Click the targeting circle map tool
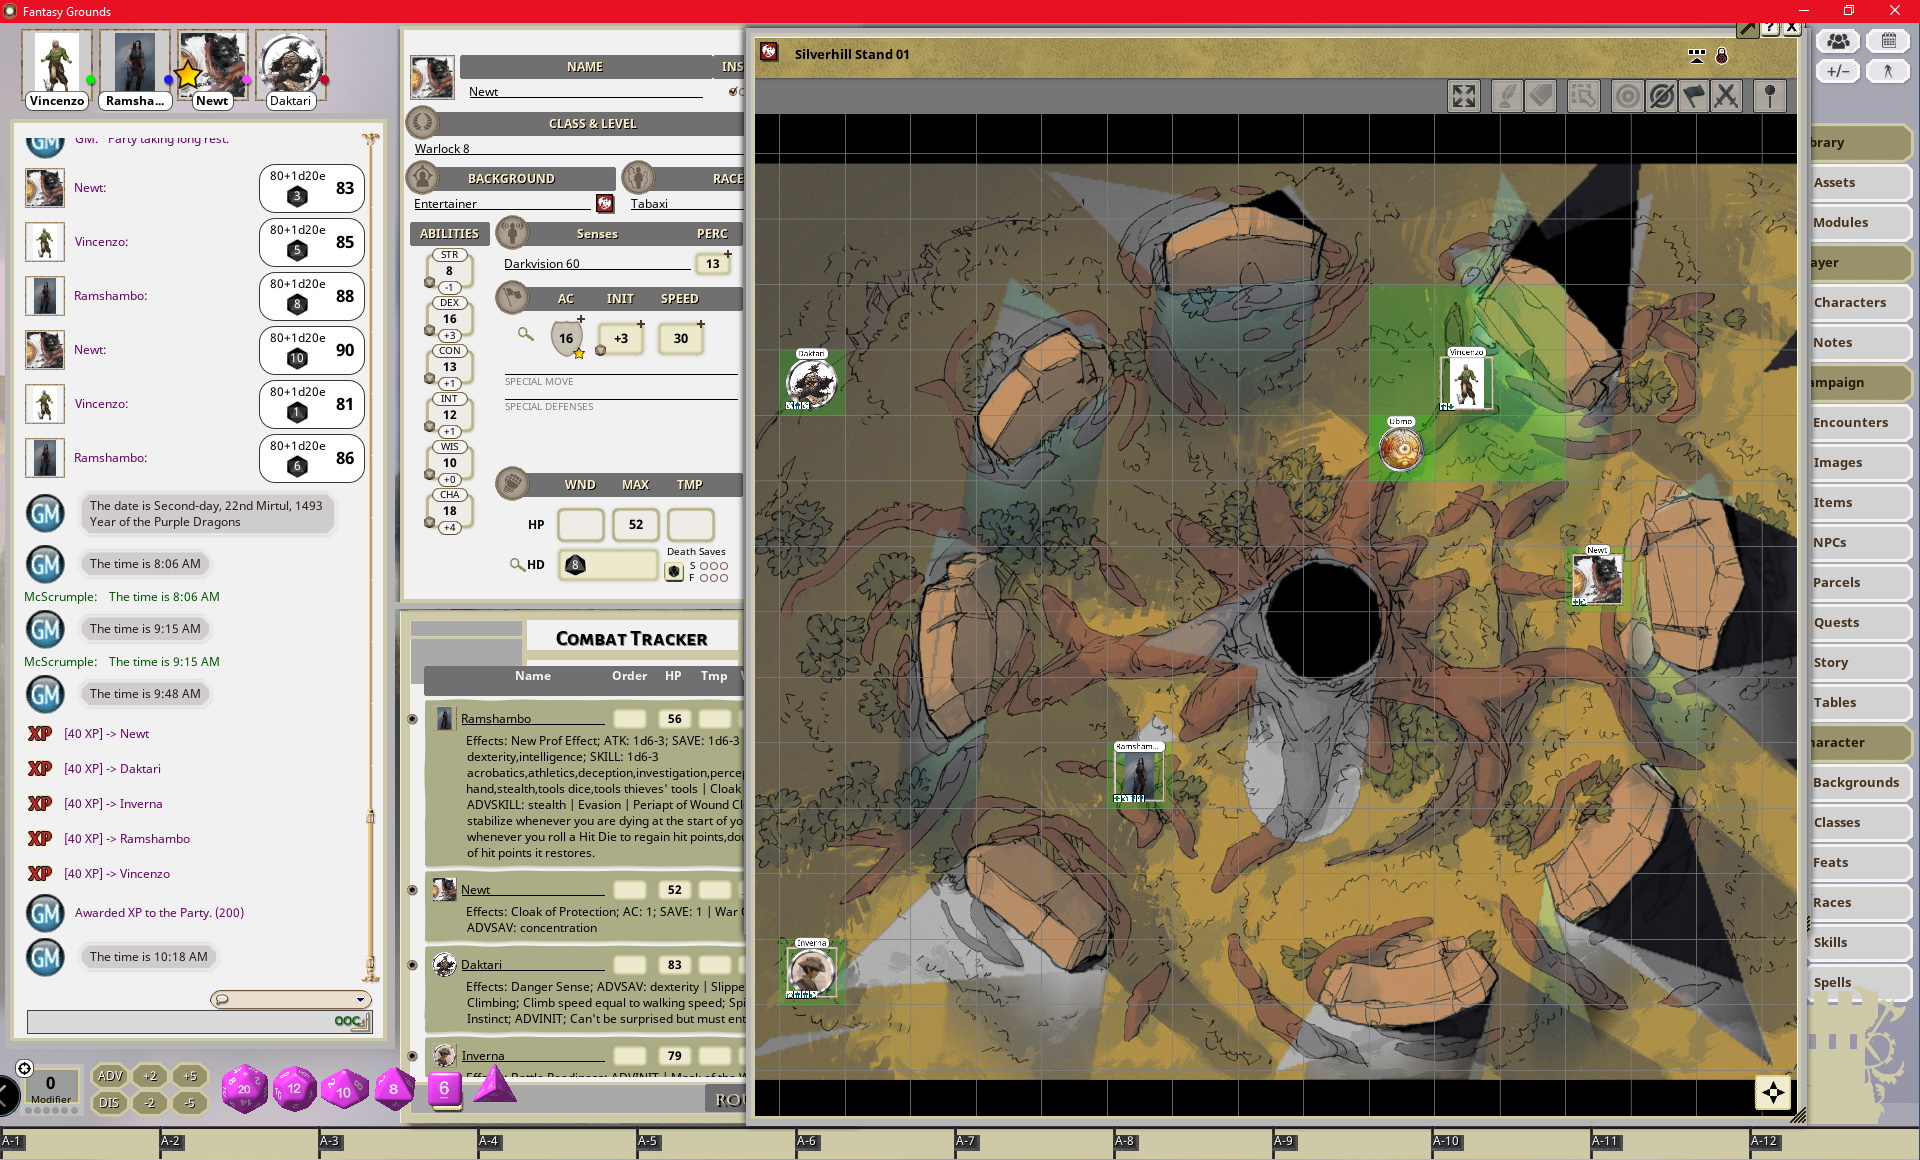The height and width of the screenshot is (1160, 1920). point(1627,96)
